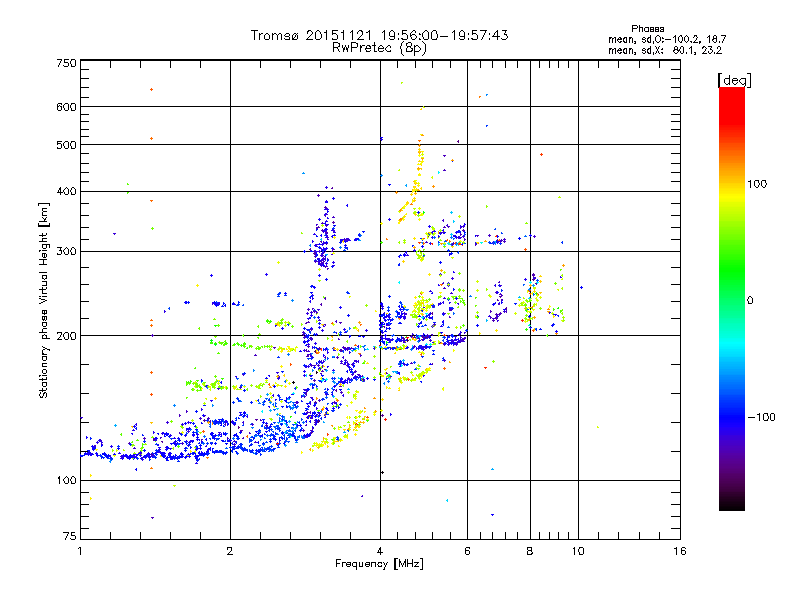Click the y-axis tick label '75'
800x600 pixels.
pos(70,536)
